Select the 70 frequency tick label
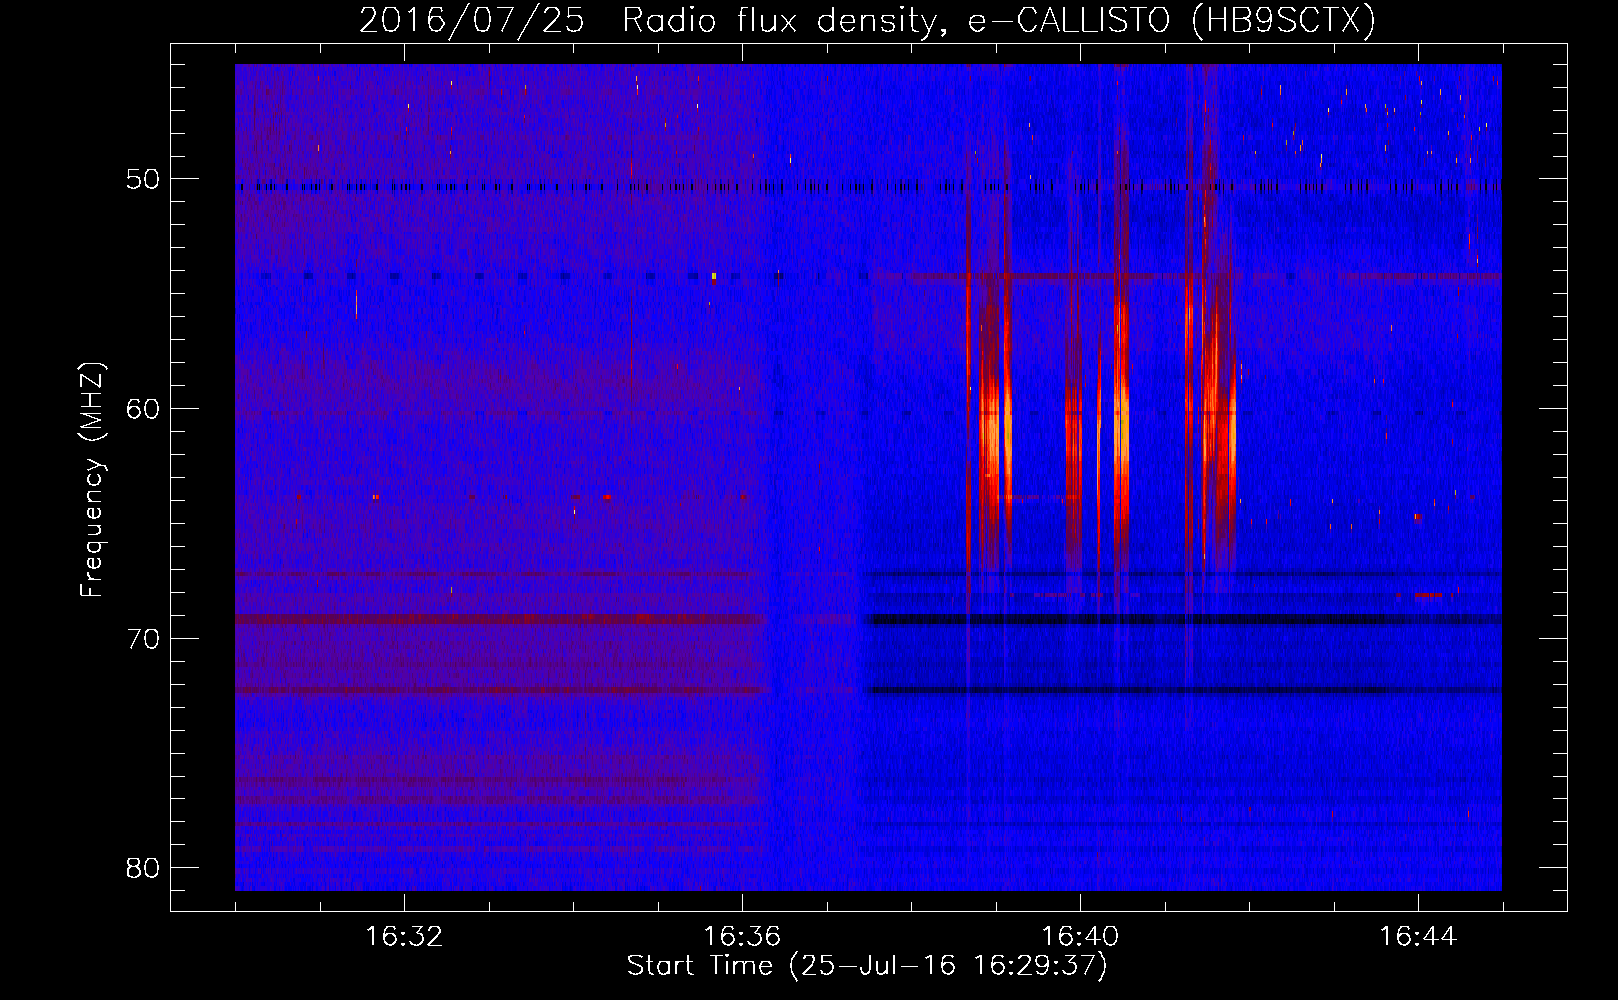Viewport: 1618px width, 1000px height. pos(143,639)
